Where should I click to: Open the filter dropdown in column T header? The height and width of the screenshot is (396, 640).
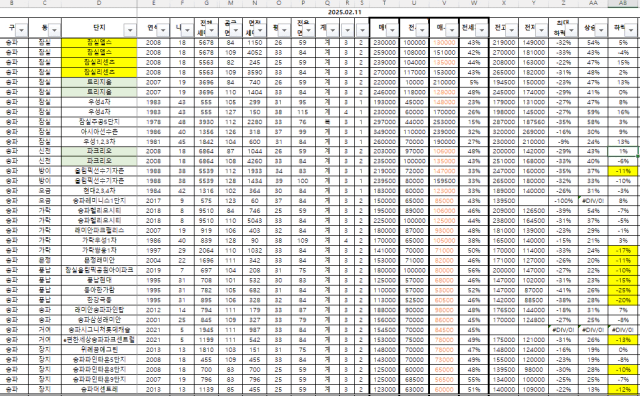click(x=392, y=30)
